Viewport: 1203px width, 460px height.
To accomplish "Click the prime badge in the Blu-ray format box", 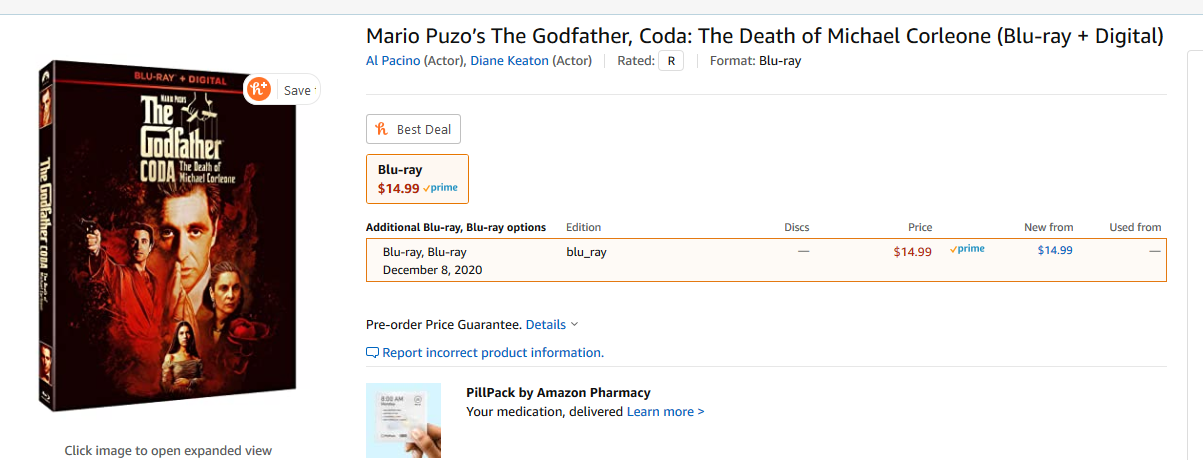I will pyautogui.click(x=441, y=188).
